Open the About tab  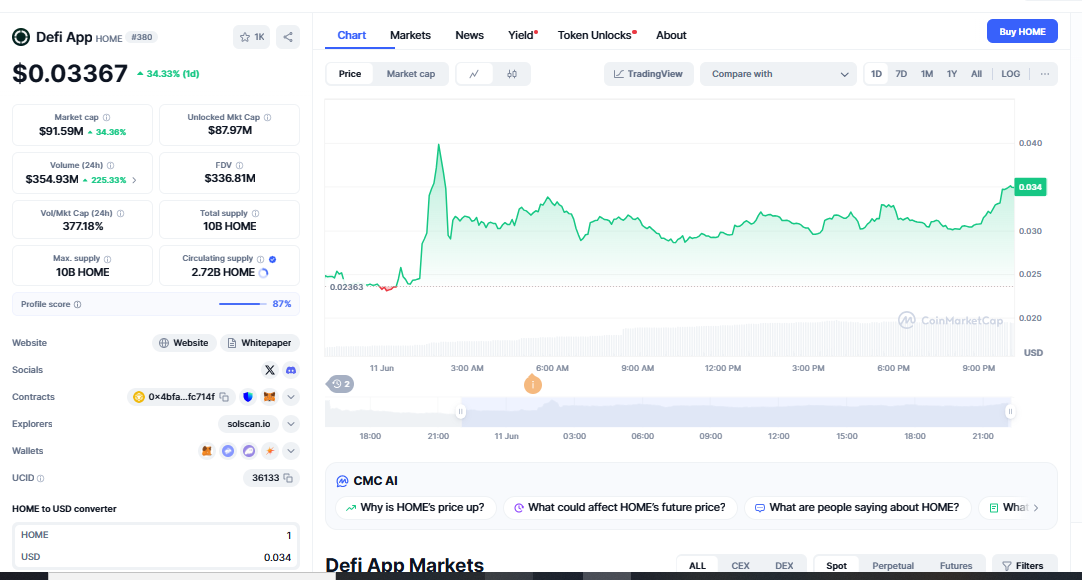click(x=671, y=35)
